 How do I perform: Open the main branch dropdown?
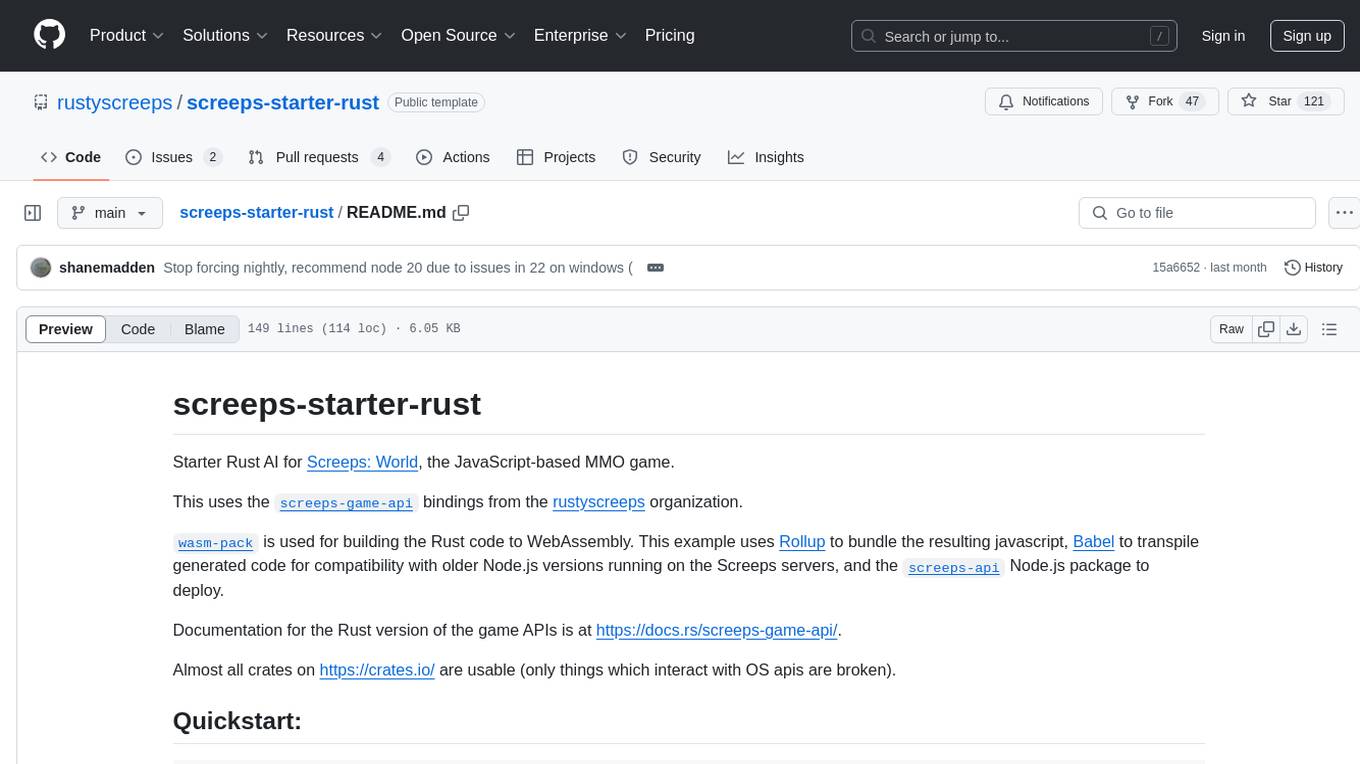point(109,213)
